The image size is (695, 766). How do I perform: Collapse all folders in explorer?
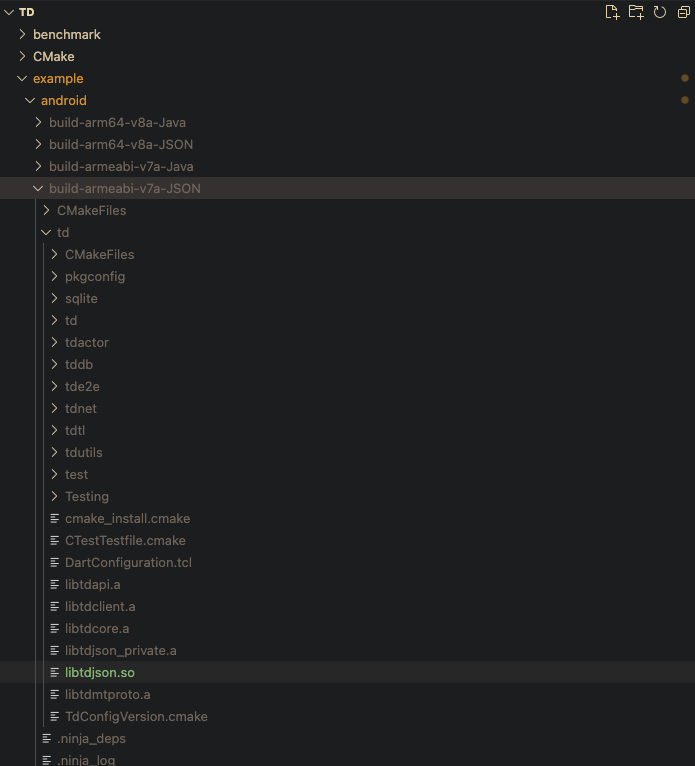click(x=684, y=12)
